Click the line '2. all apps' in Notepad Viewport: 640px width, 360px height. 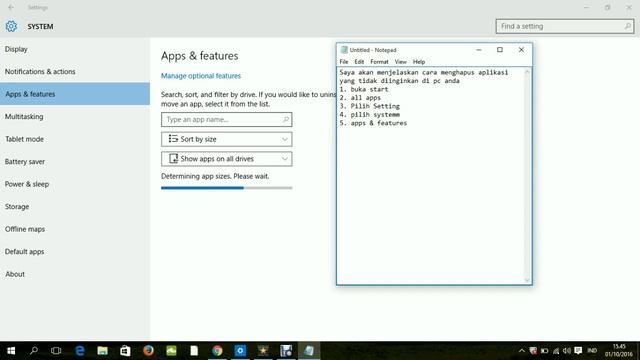[x=360, y=98]
